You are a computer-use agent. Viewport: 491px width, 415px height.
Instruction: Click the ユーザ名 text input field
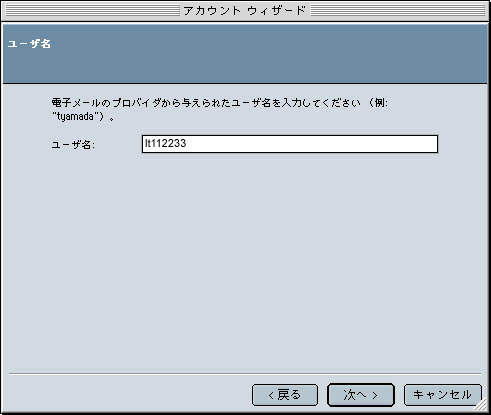290,144
